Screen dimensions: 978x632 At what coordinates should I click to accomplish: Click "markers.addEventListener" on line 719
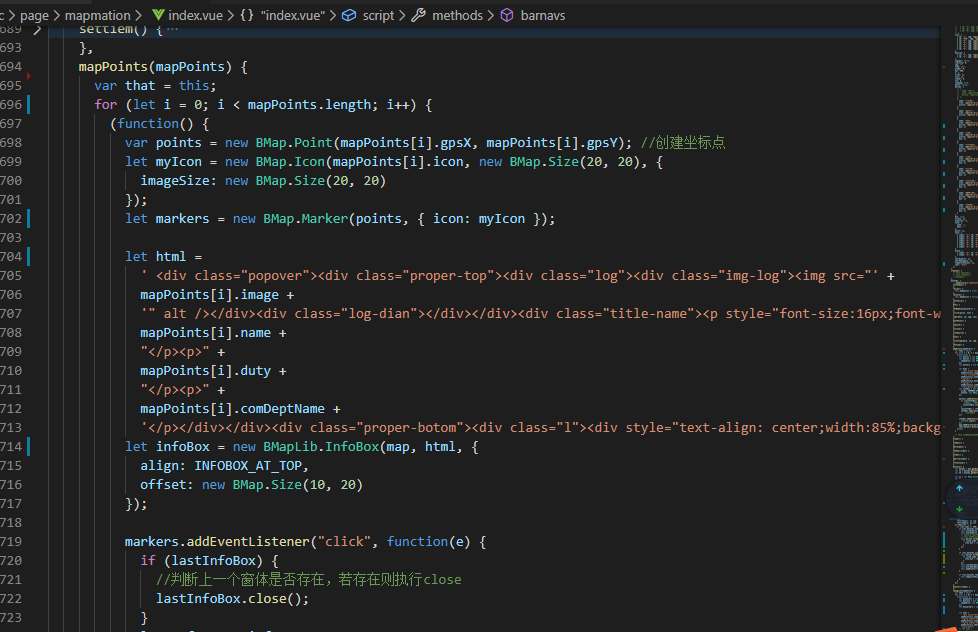point(217,542)
